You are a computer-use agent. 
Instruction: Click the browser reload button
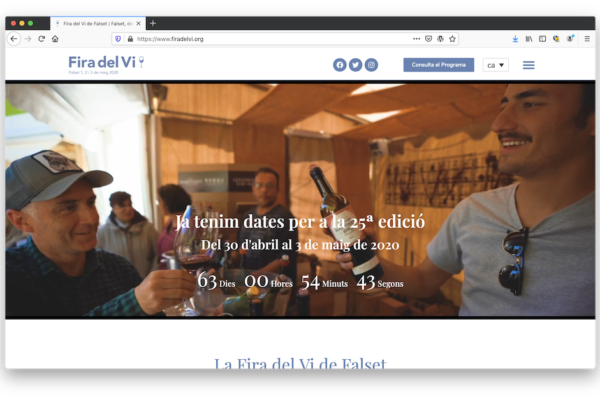tap(42, 39)
